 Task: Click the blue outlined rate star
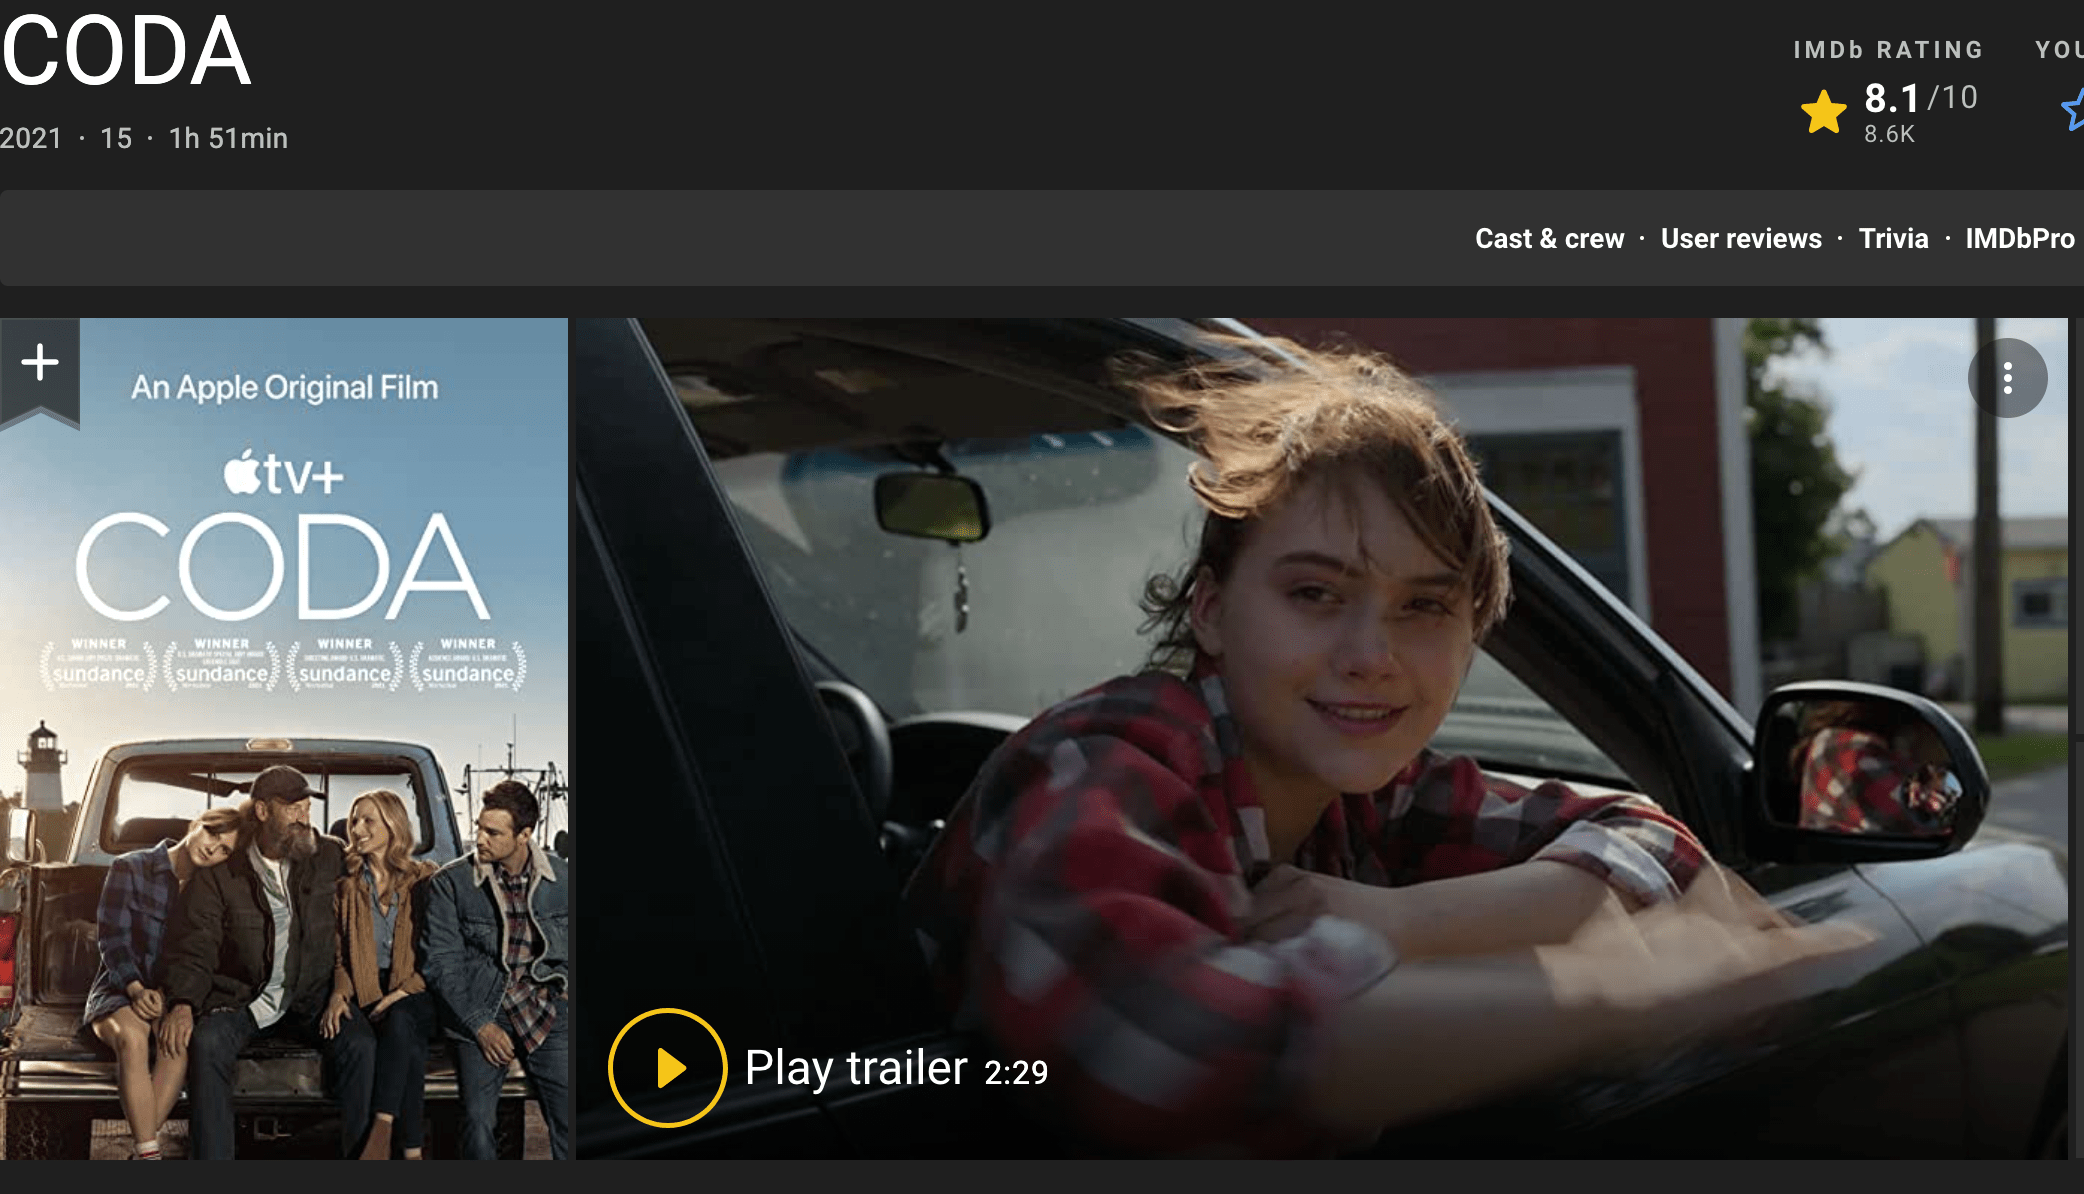pyautogui.click(x=2073, y=110)
